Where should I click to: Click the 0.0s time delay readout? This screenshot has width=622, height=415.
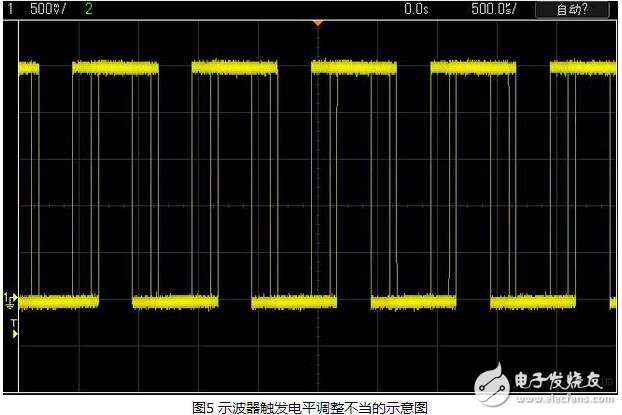tap(416, 9)
